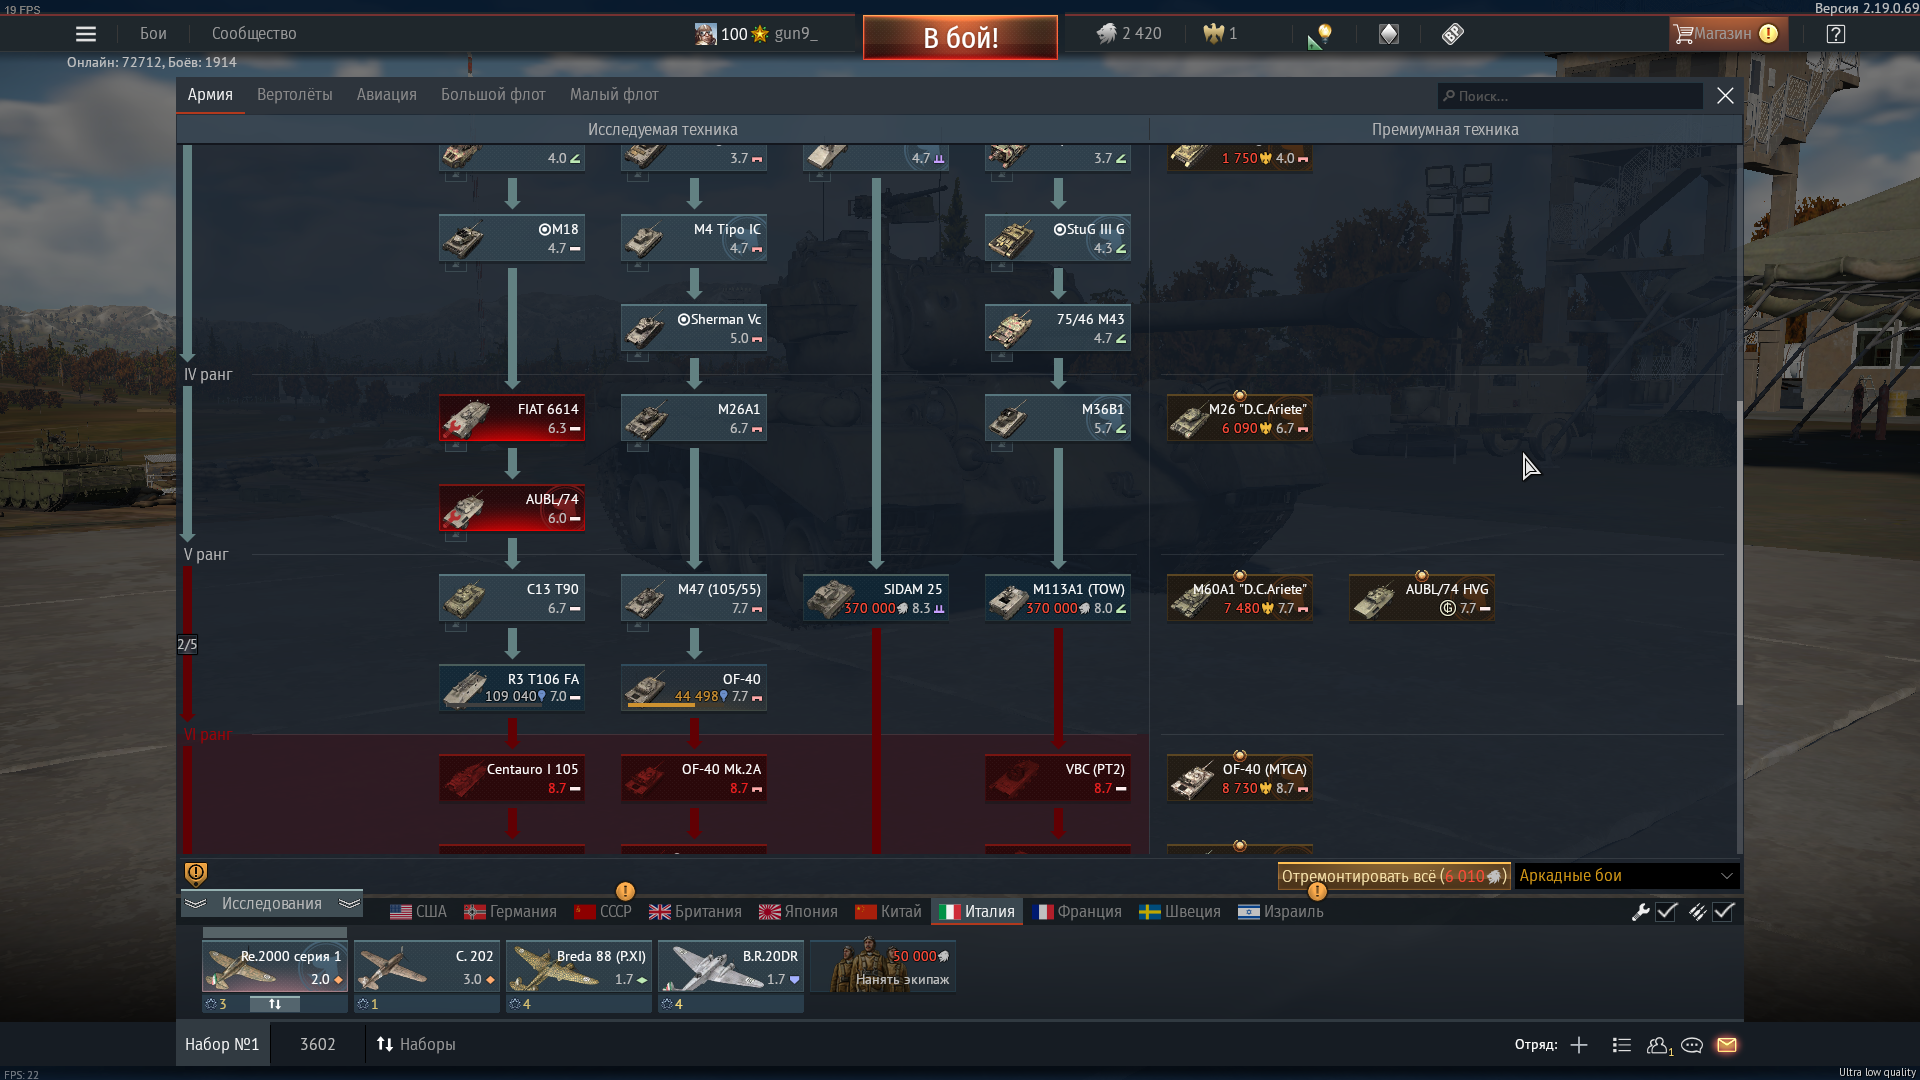Select Израиль nation tab
Screen dimensions: 1920x1080
[1281, 912]
